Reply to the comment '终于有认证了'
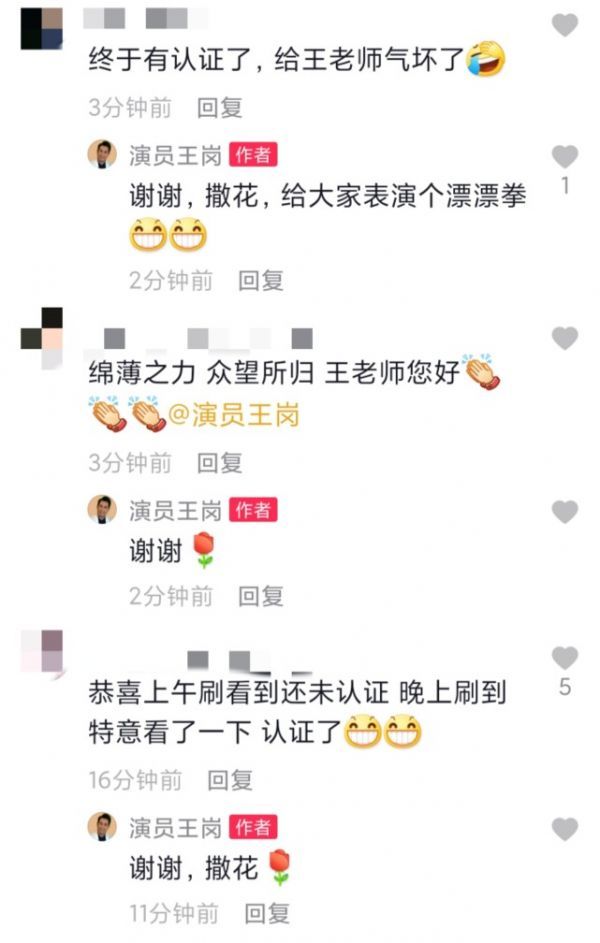This screenshot has width=600, height=943. coord(219,108)
